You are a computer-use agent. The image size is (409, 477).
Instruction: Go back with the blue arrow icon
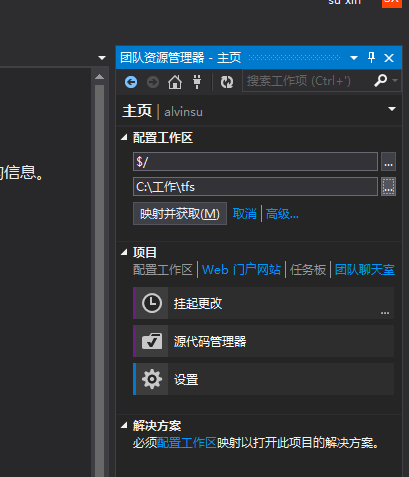click(x=131, y=82)
